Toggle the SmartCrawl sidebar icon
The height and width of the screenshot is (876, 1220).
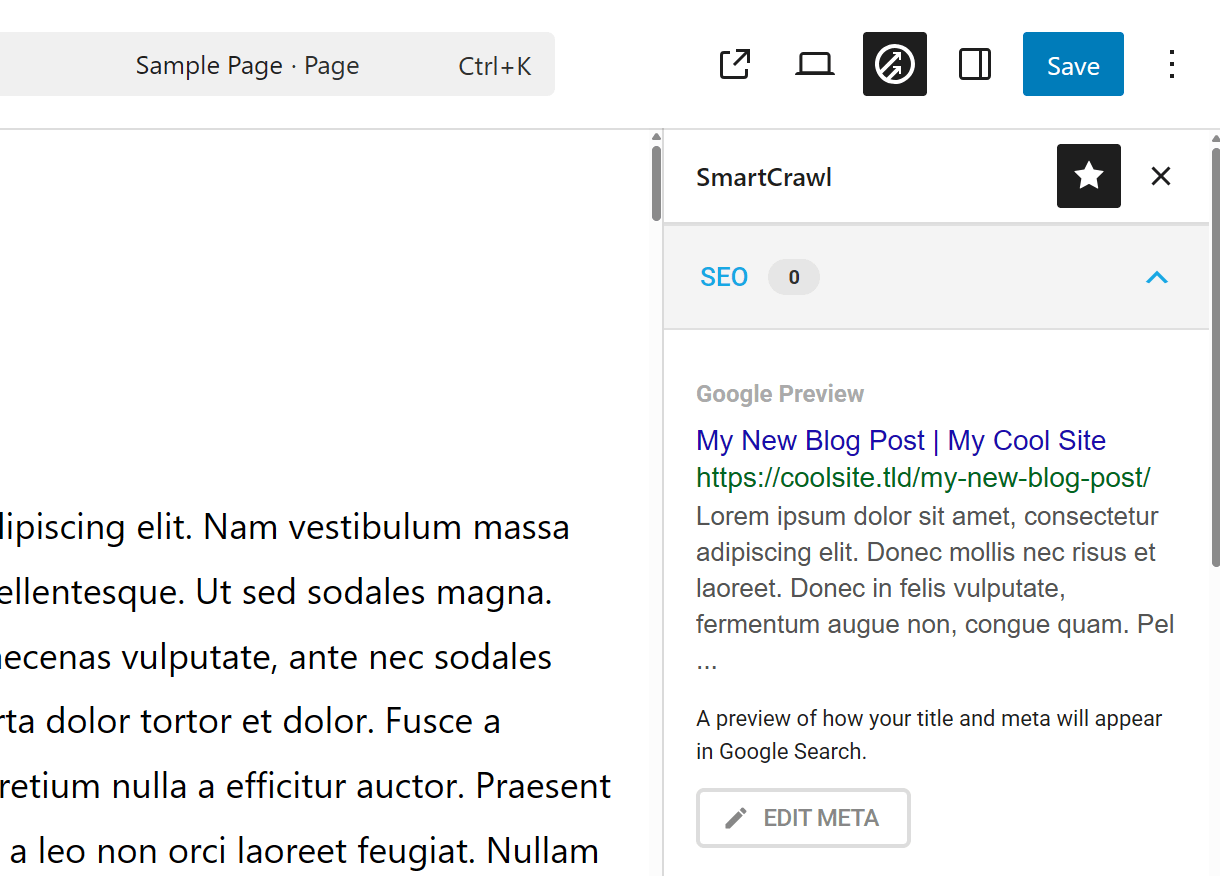[x=895, y=64]
